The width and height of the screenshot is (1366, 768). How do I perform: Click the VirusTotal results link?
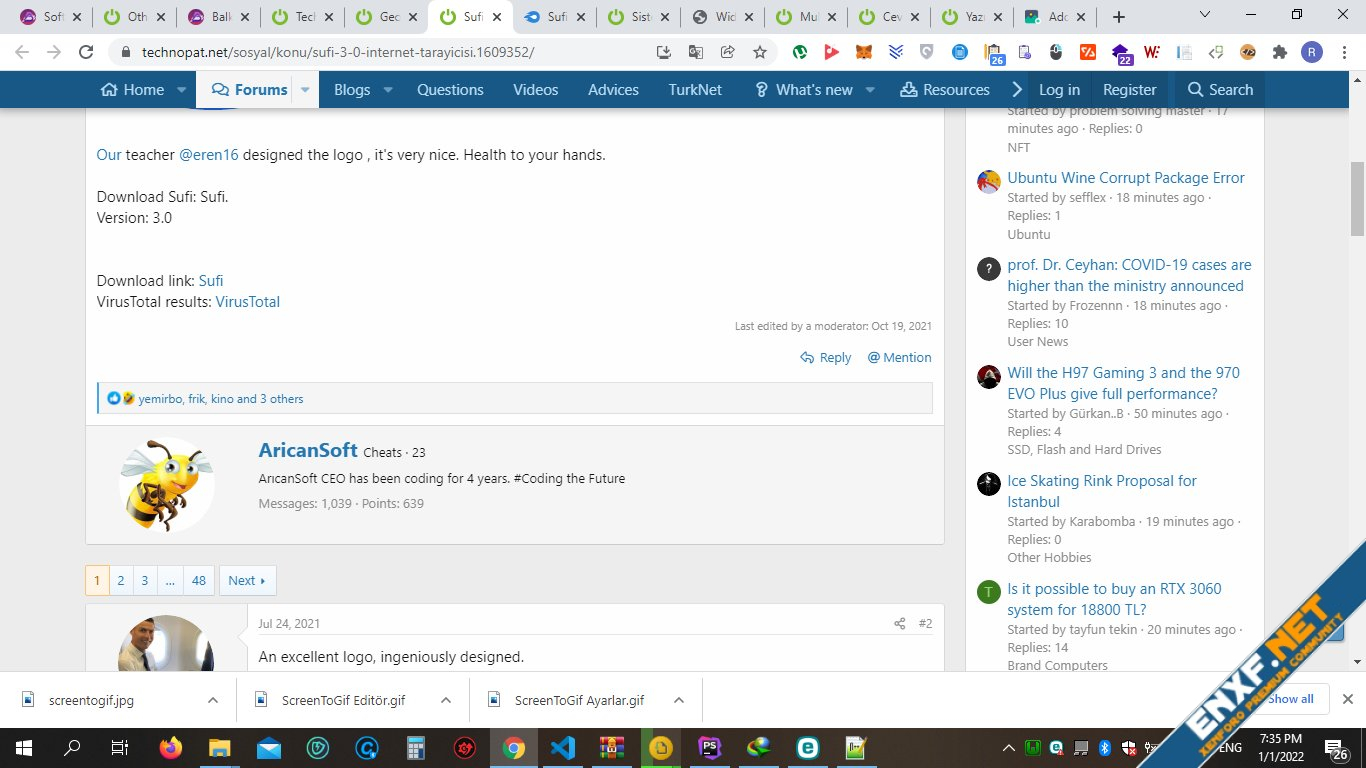coord(247,302)
